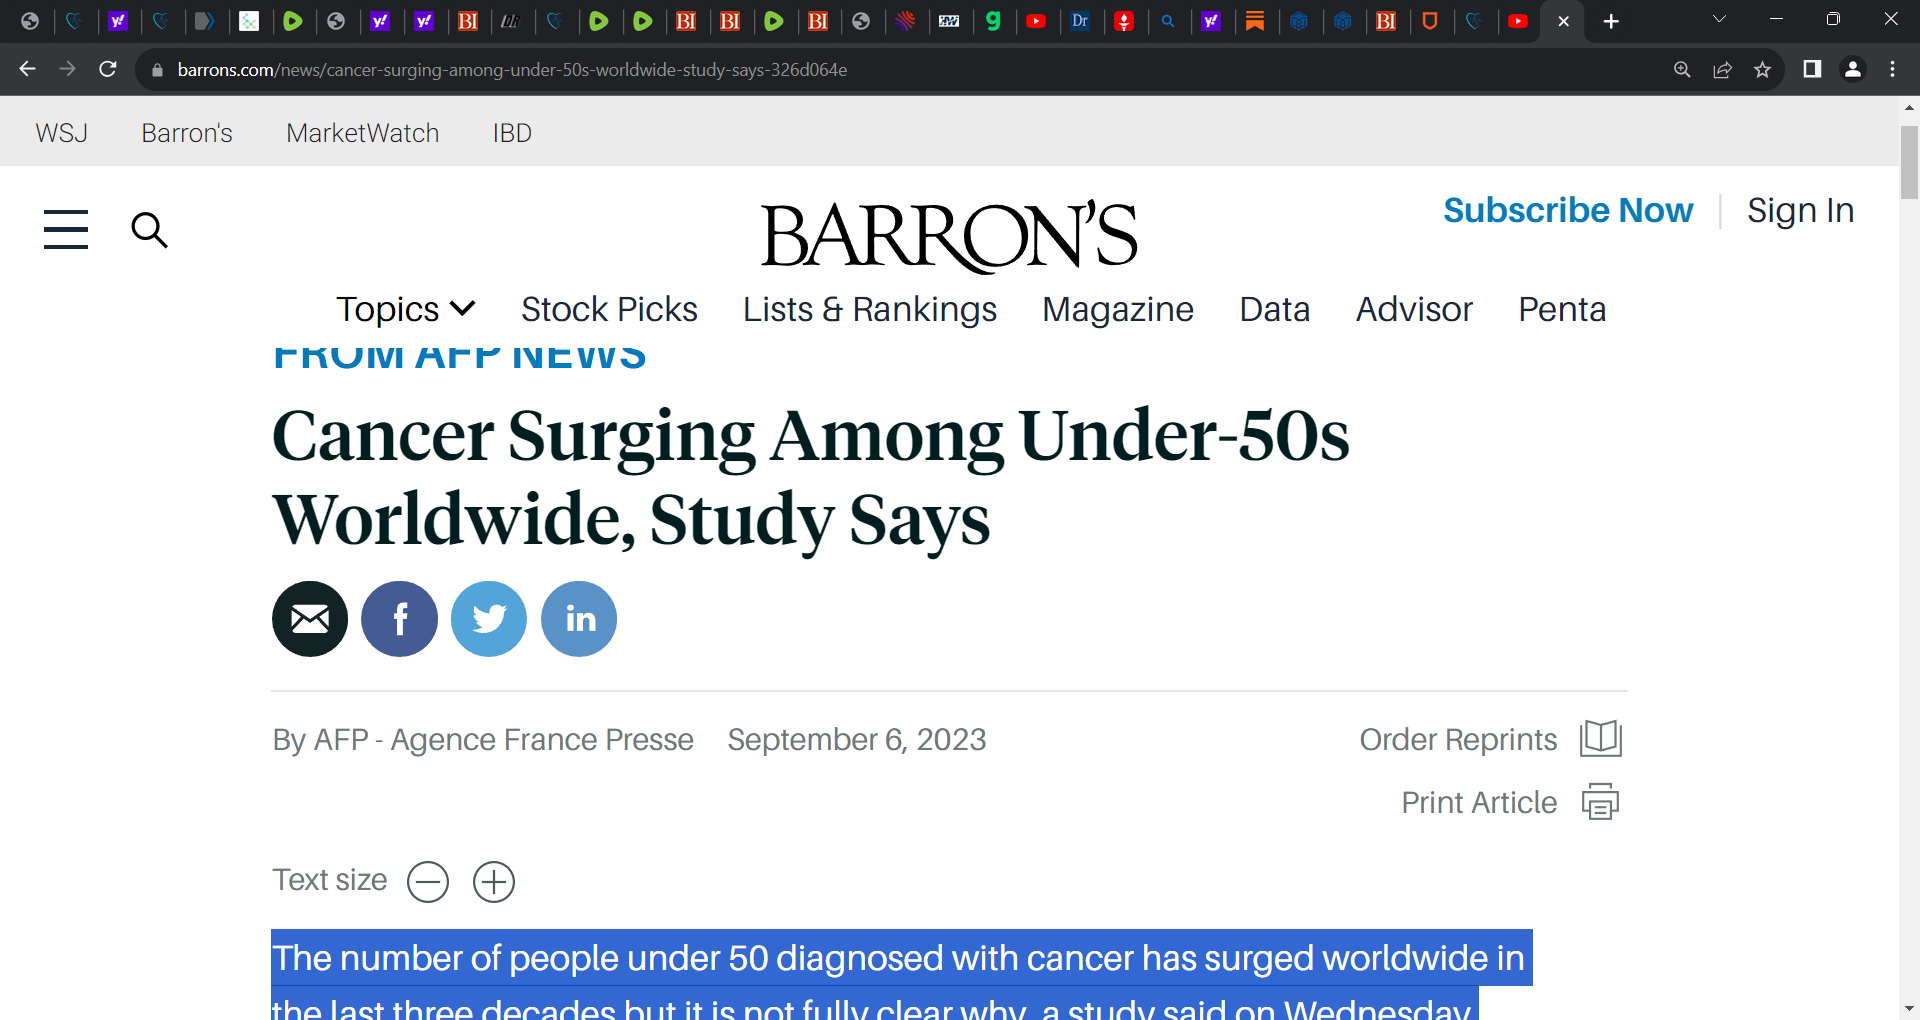Go back using browser back arrow
The image size is (1920, 1020).
pyautogui.click(x=27, y=69)
